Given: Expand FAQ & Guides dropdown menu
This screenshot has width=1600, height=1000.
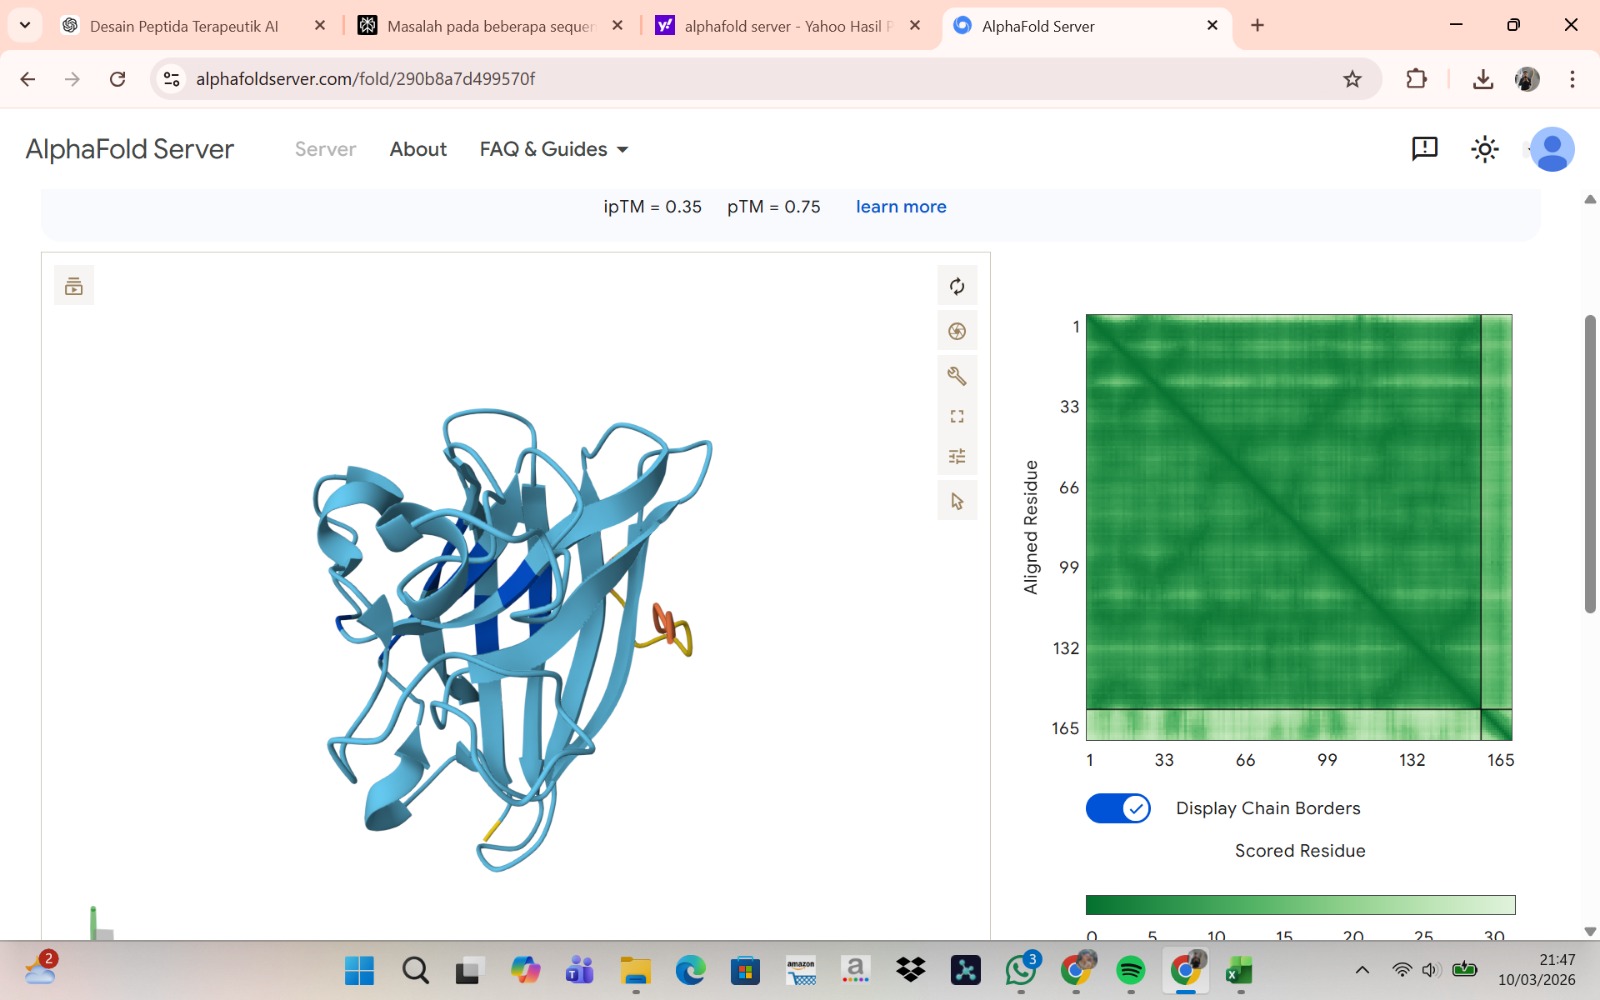Looking at the screenshot, I should [554, 149].
